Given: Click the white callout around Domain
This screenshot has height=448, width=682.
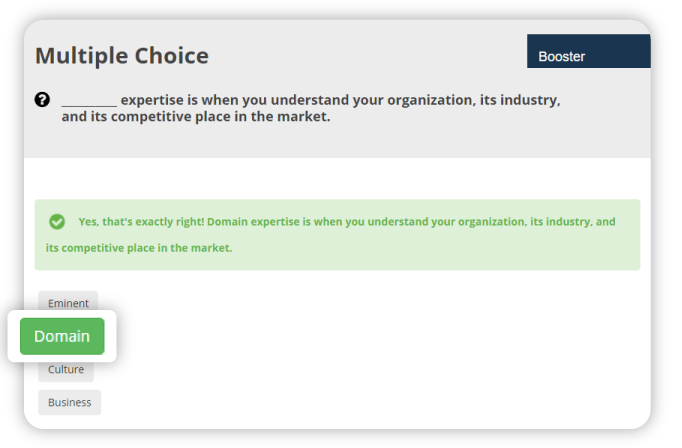Looking at the screenshot, I should pyautogui.click(x=62, y=336).
